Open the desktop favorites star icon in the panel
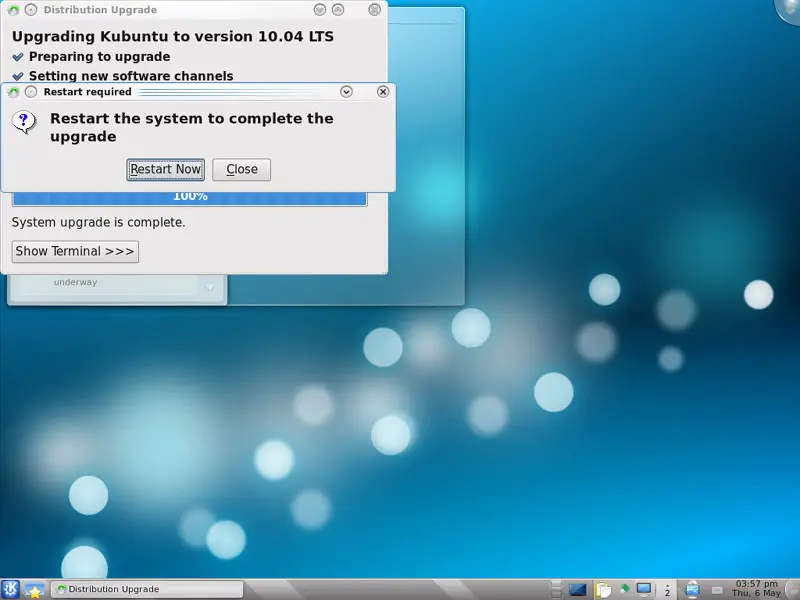800x600 pixels. tap(34, 590)
